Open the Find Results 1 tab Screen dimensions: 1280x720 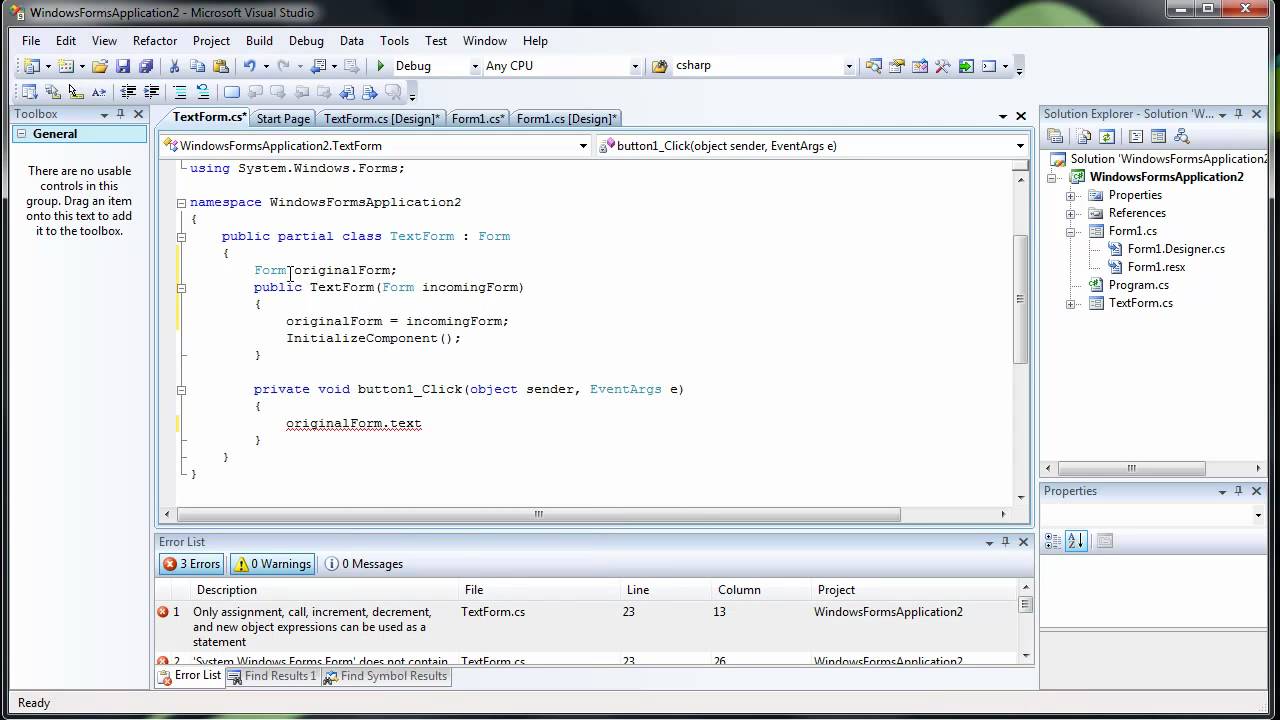pyautogui.click(x=272, y=676)
